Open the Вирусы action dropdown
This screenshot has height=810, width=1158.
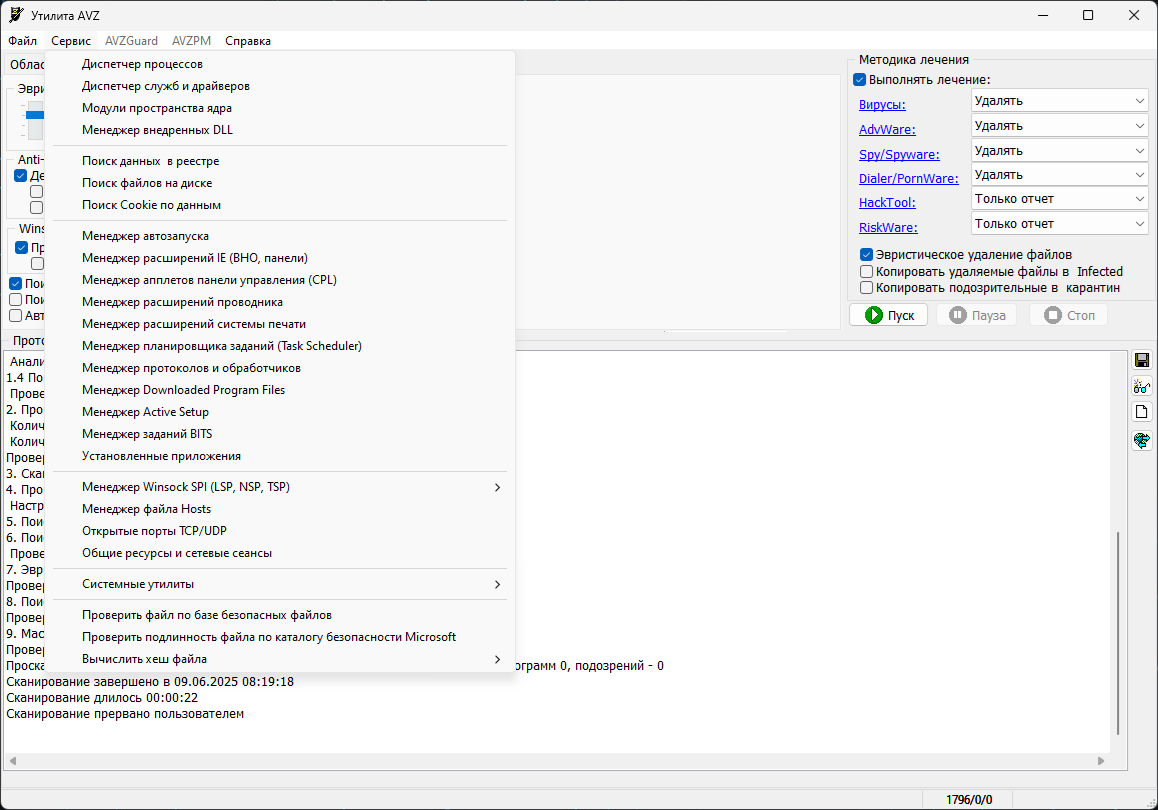pos(1060,101)
